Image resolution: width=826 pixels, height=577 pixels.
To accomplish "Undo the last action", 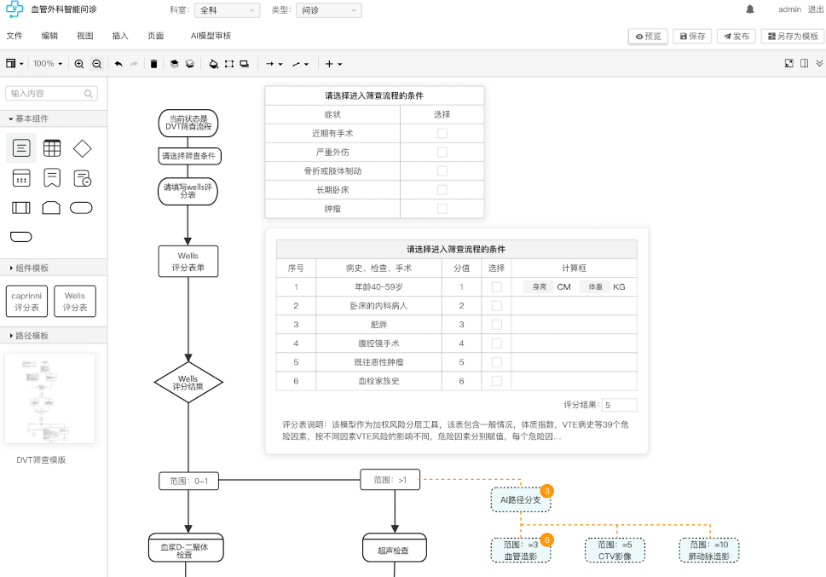I will (119, 64).
